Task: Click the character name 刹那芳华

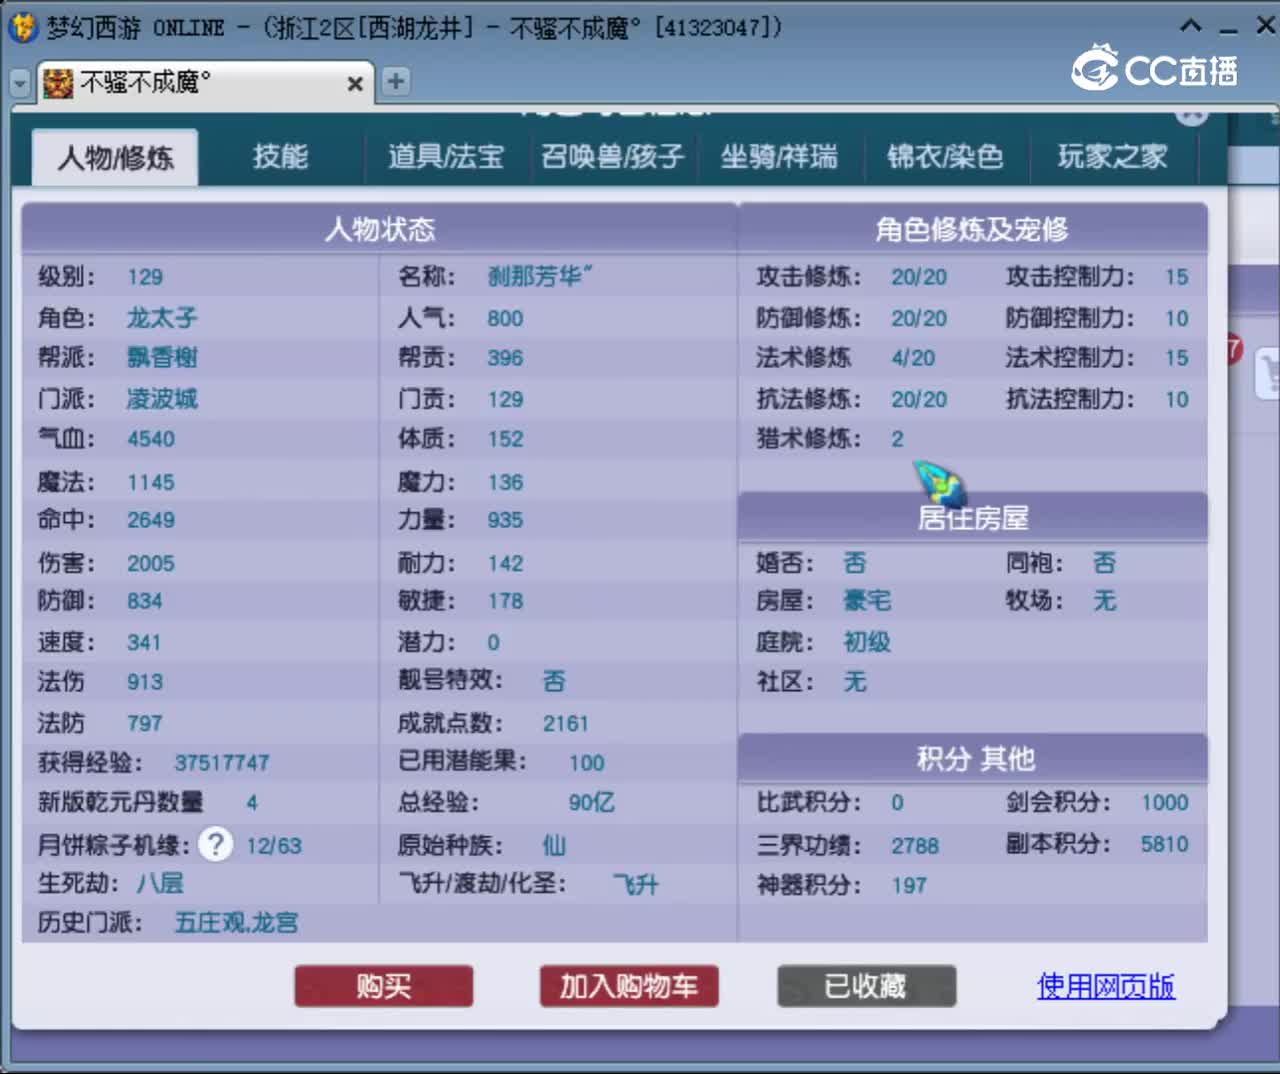Action: point(540,276)
